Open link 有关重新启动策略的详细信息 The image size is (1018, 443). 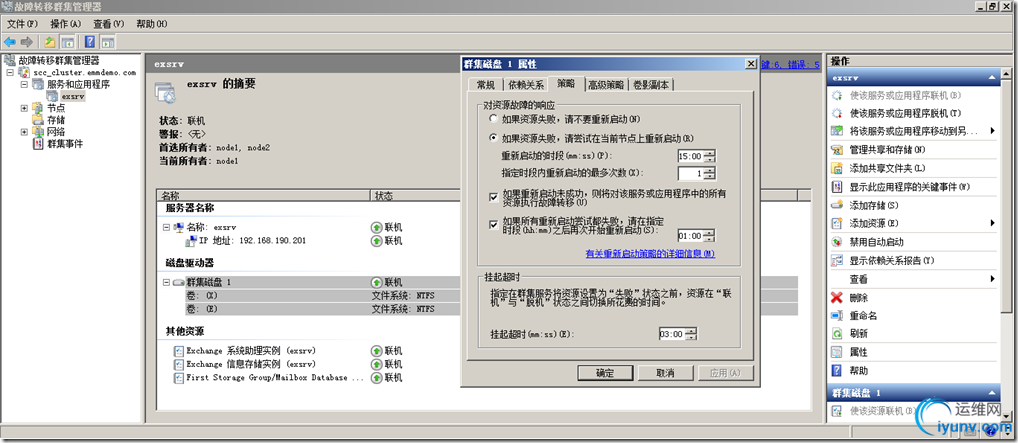coord(650,253)
